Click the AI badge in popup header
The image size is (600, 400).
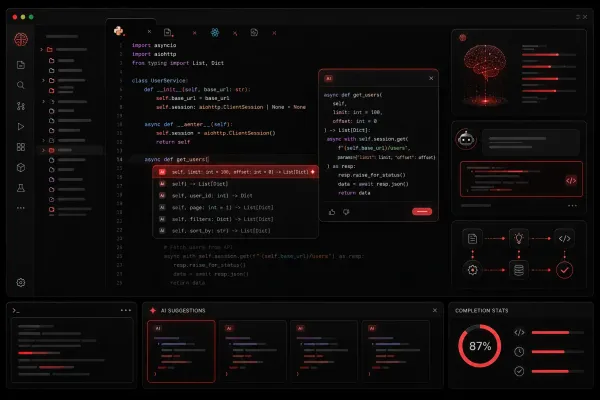pyautogui.click(x=329, y=78)
